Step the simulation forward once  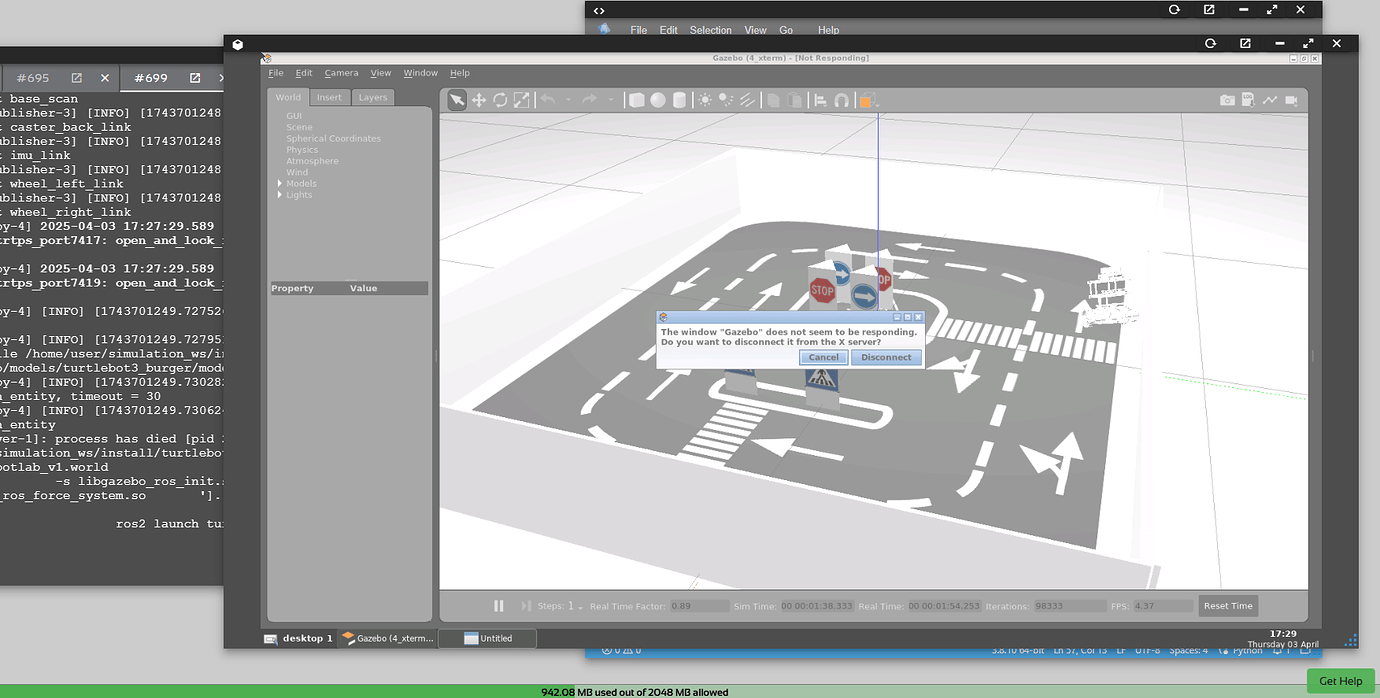pyautogui.click(x=526, y=606)
